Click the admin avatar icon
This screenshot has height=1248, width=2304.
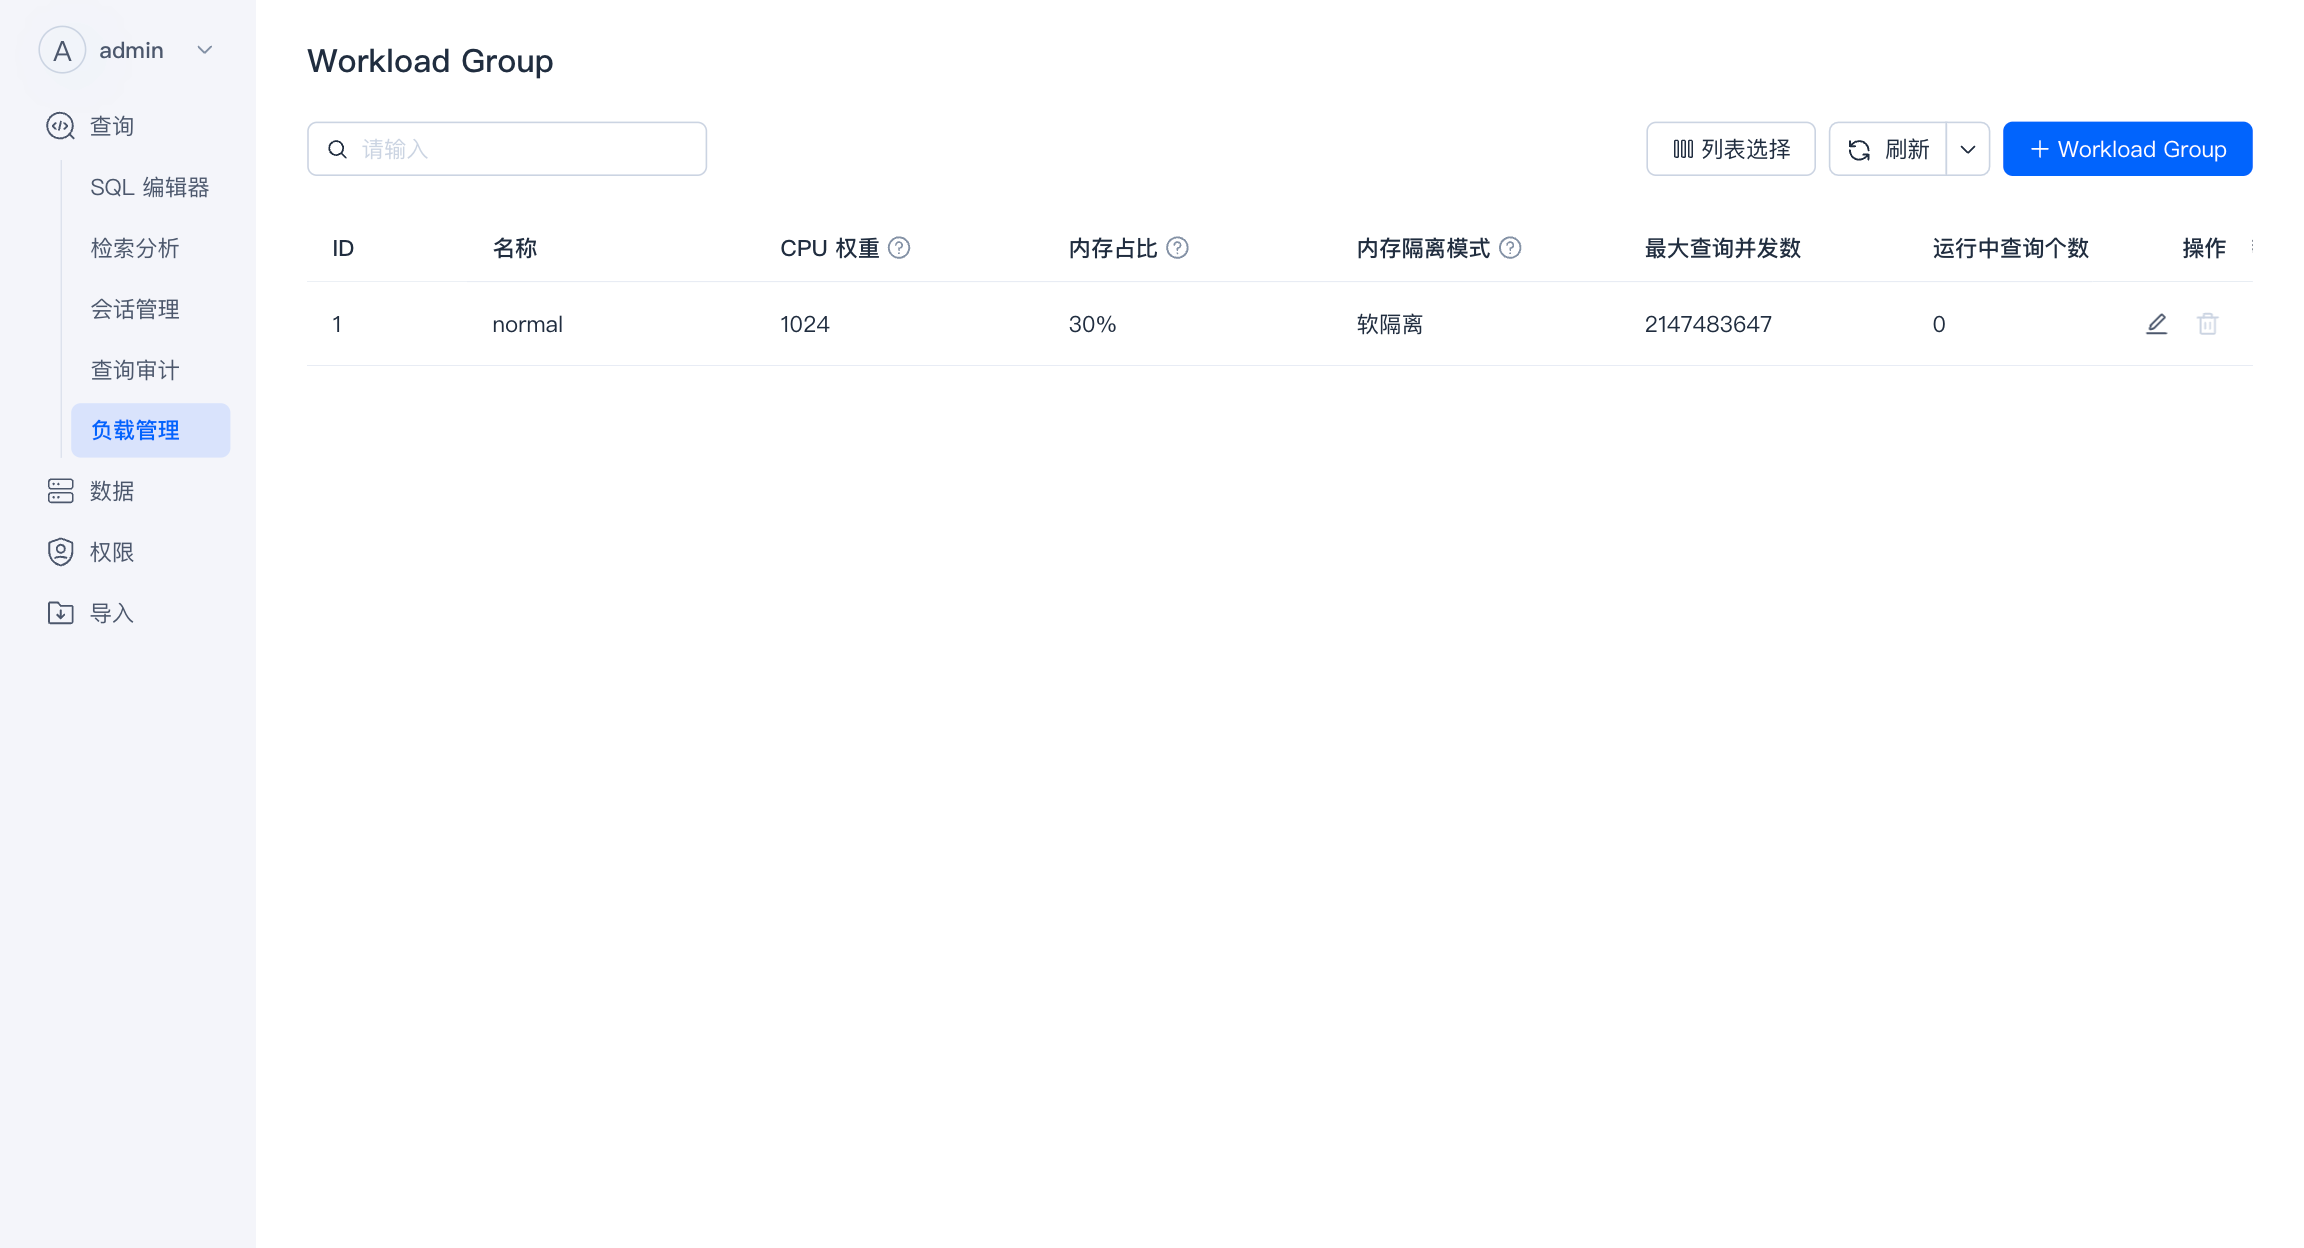point(62,50)
